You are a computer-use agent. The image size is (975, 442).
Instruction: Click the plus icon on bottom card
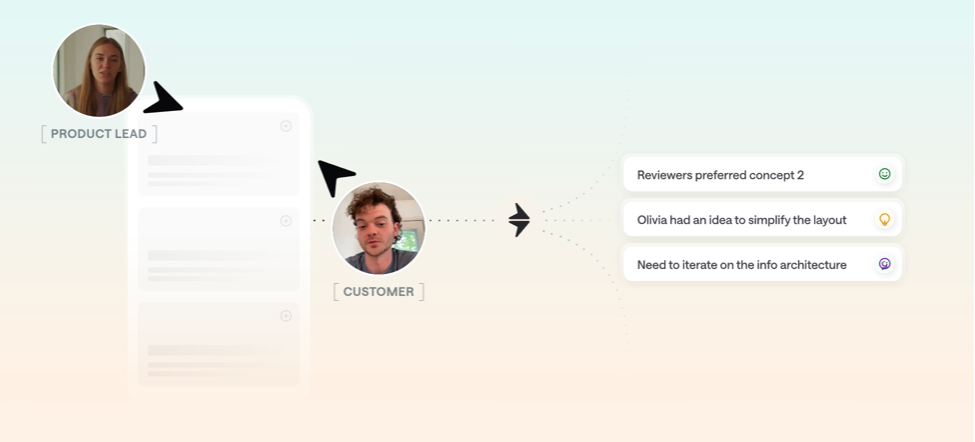(286, 316)
